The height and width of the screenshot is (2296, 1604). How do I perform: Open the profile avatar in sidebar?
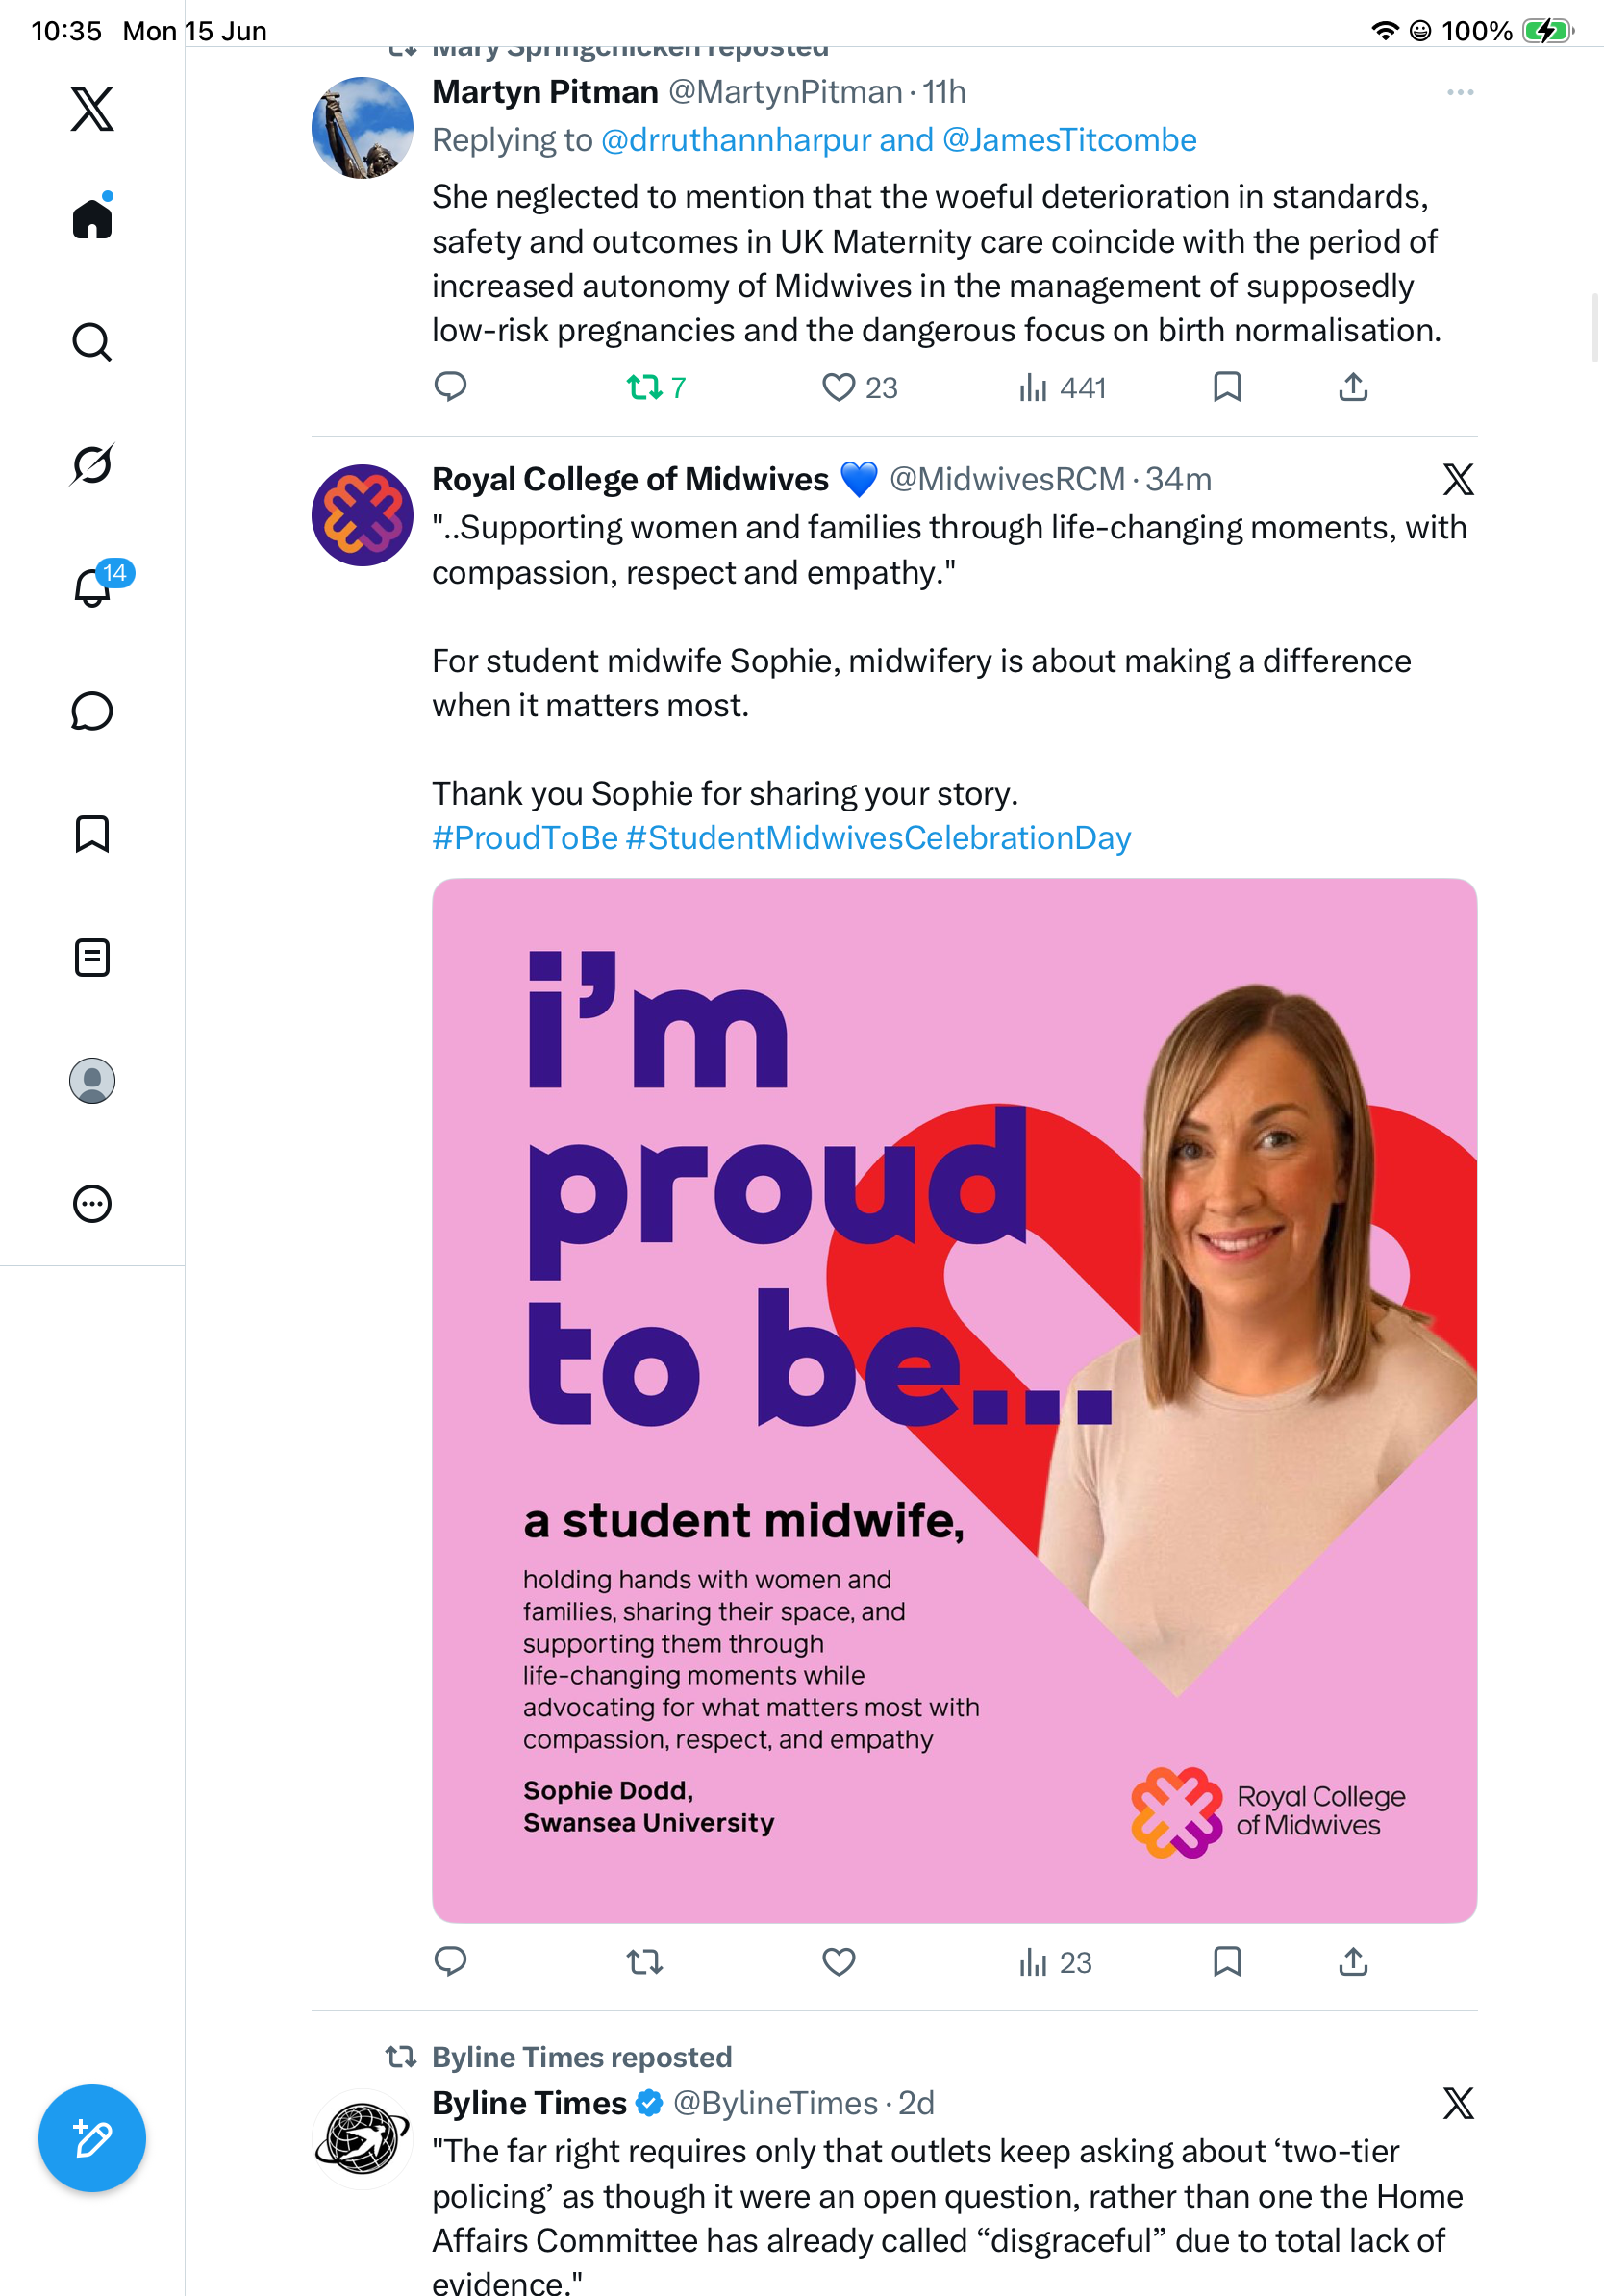(x=92, y=1081)
